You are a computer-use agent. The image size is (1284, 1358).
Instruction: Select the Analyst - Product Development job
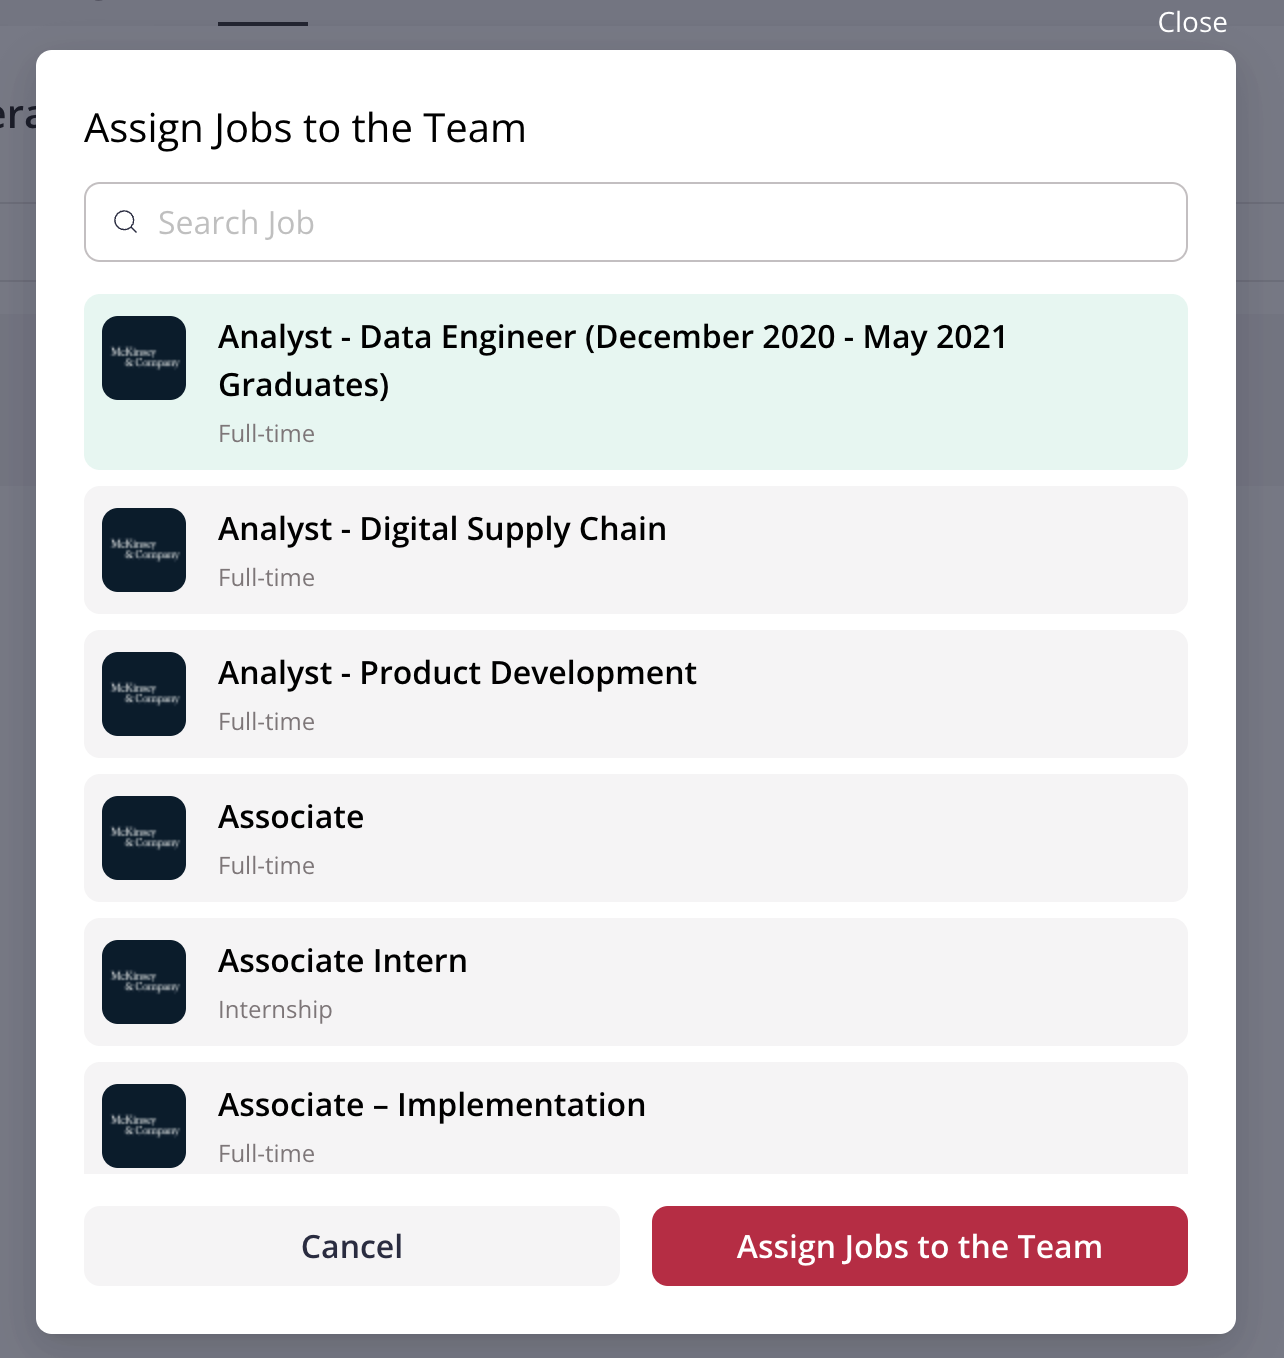636,694
